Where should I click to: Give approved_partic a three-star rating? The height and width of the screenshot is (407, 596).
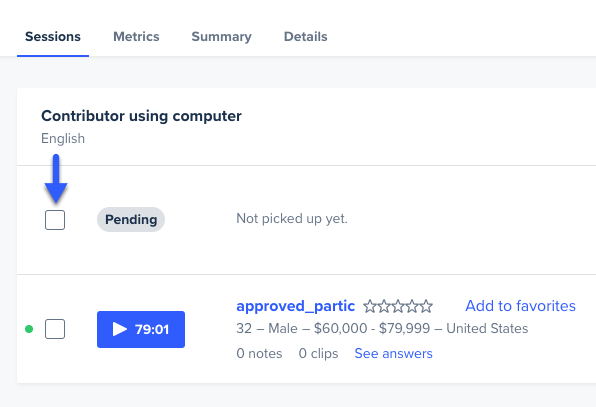click(x=398, y=306)
